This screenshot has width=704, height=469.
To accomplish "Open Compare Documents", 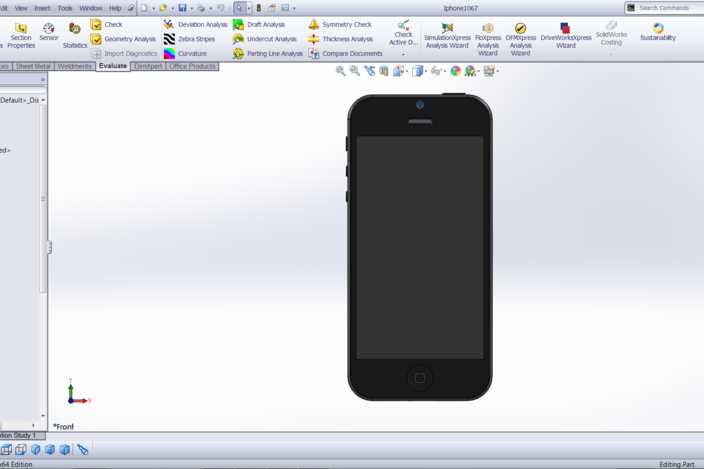I will [346, 53].
